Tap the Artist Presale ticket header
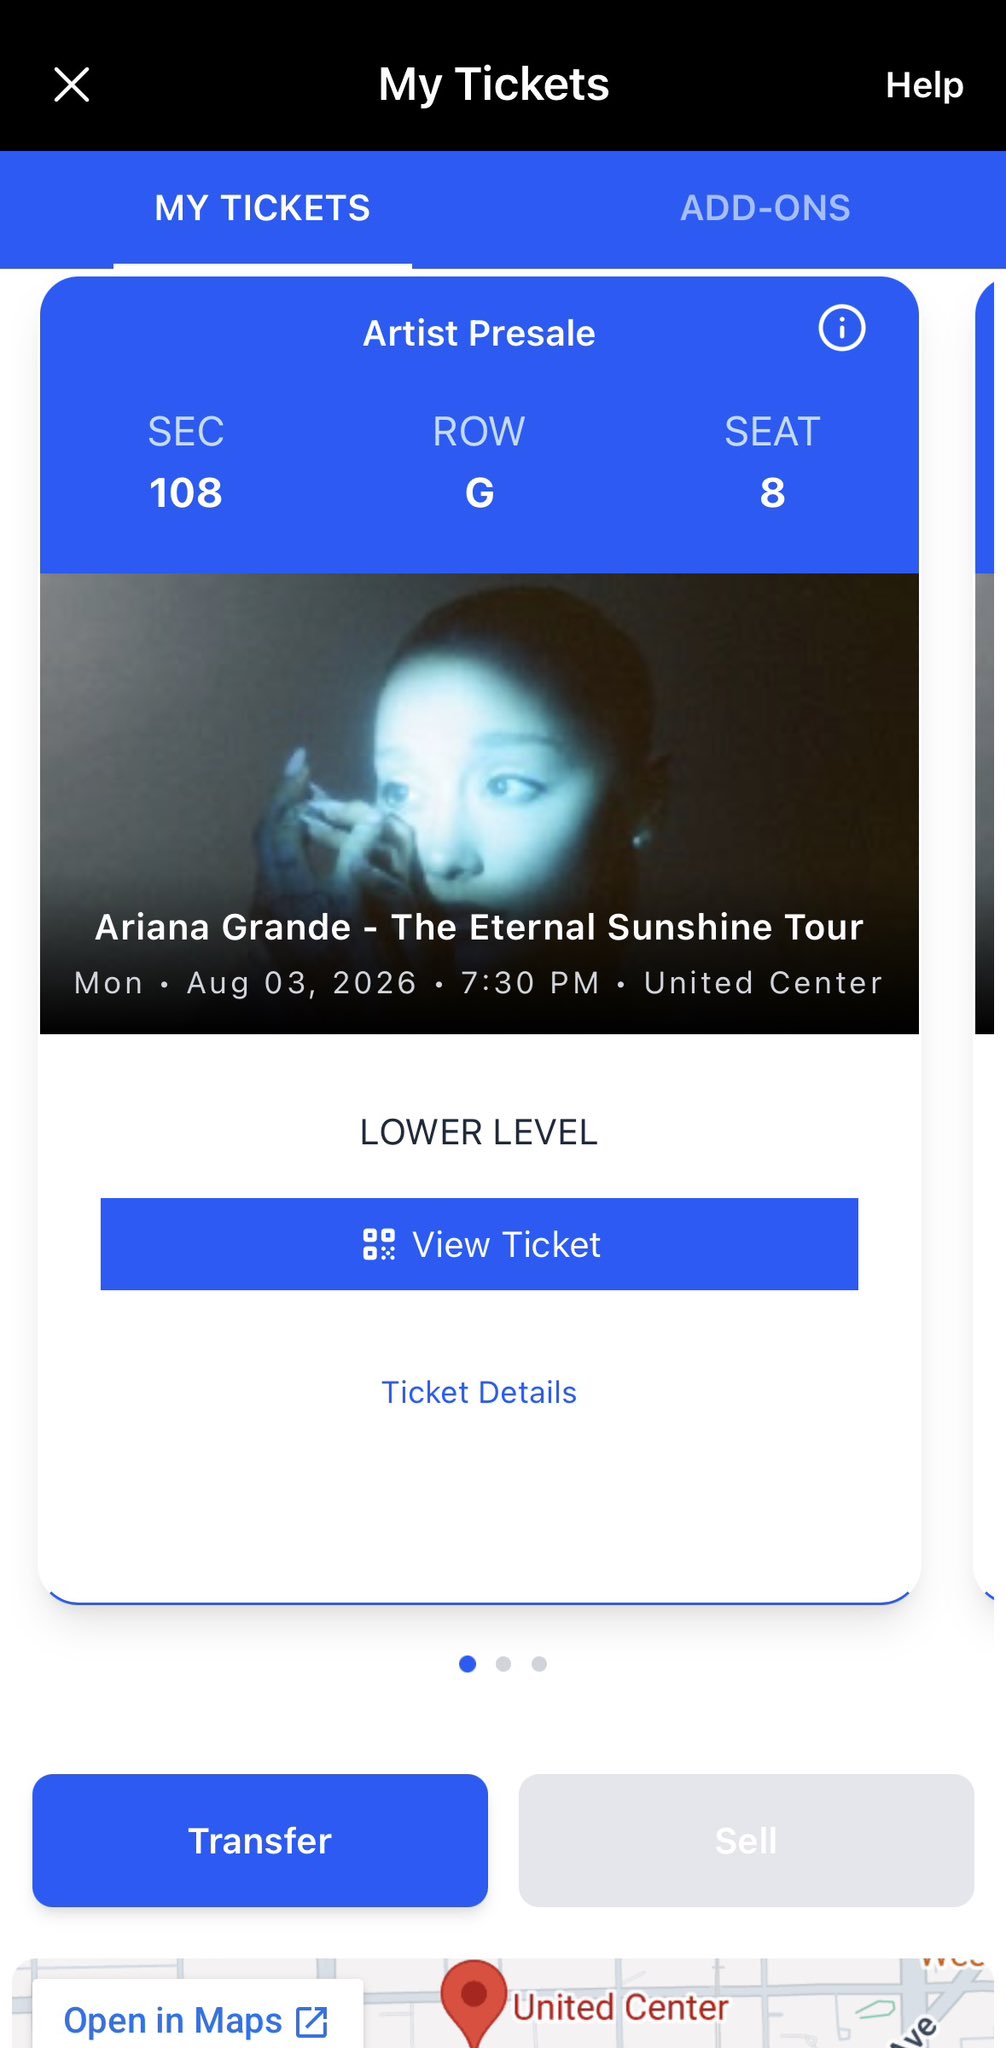The image size is (1006, 2048). (479, 333)
